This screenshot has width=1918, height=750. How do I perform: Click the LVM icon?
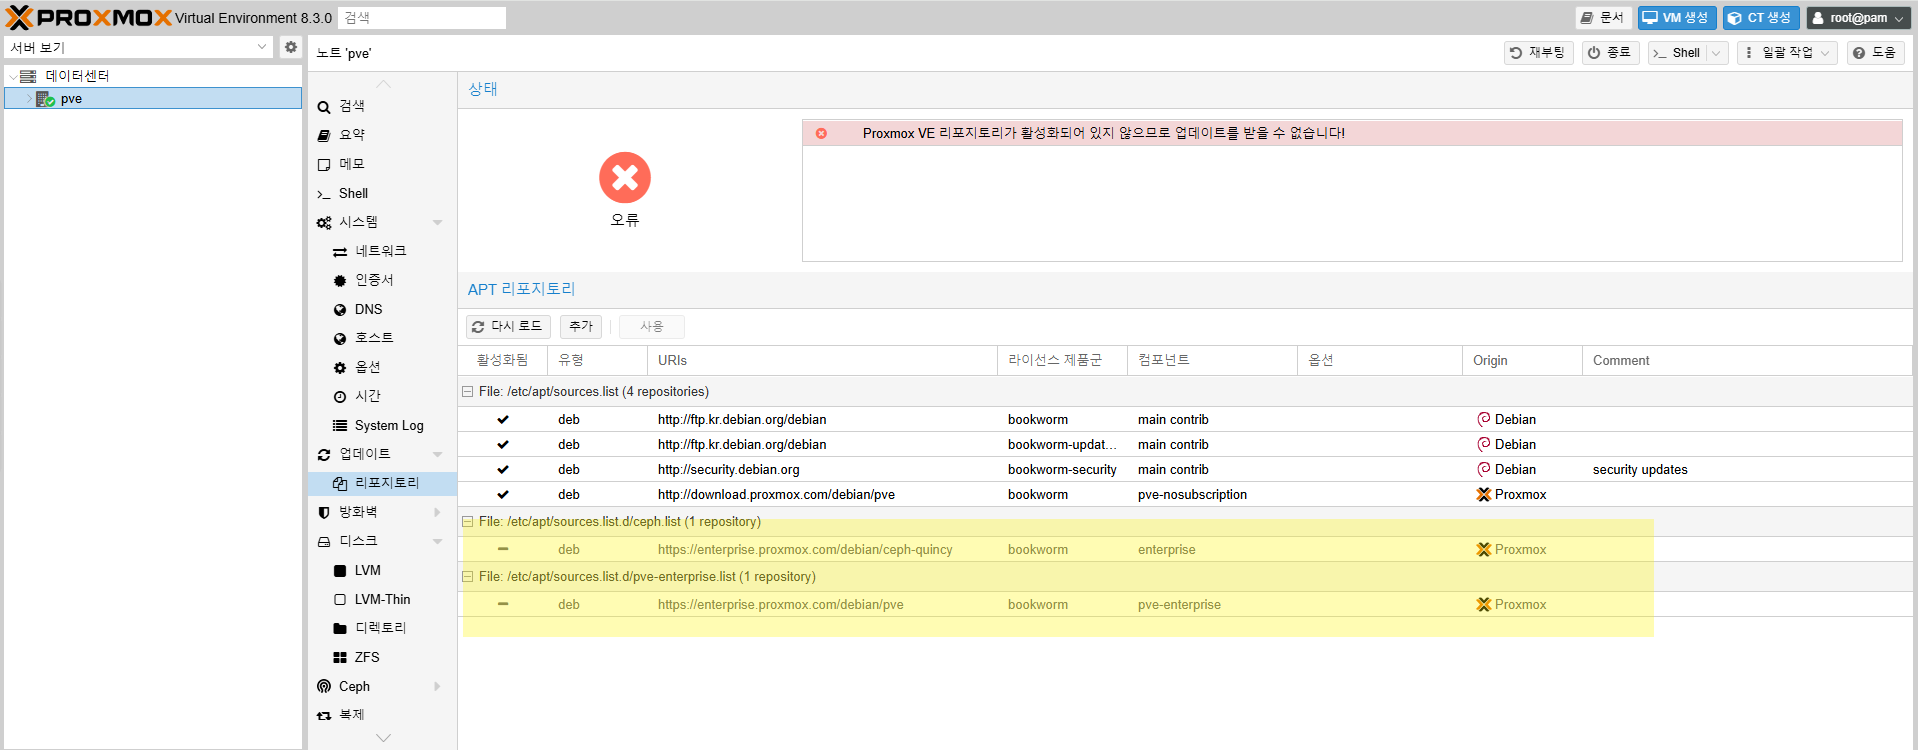point(340,571)
